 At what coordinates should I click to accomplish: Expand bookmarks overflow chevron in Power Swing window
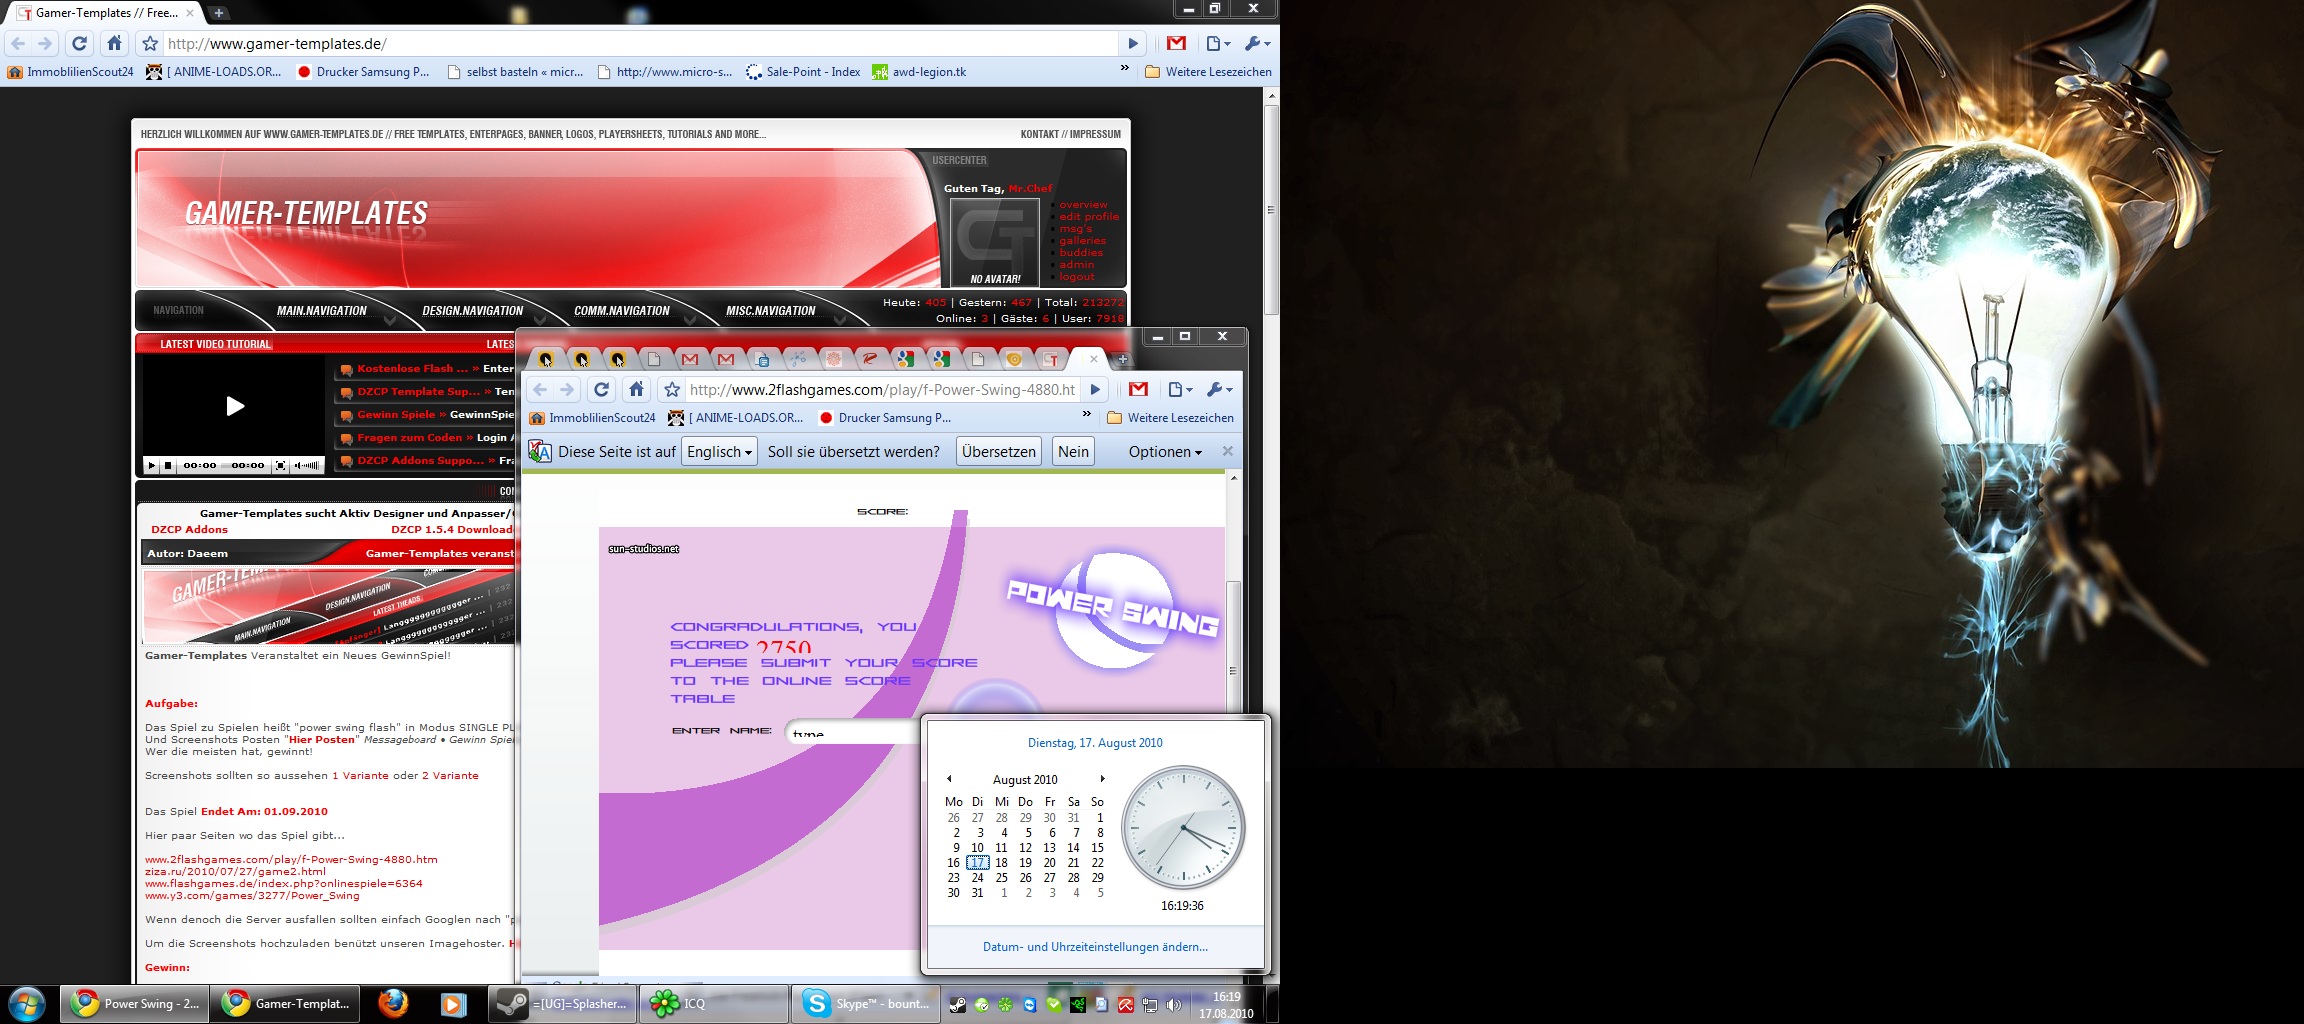(1087, 414)
